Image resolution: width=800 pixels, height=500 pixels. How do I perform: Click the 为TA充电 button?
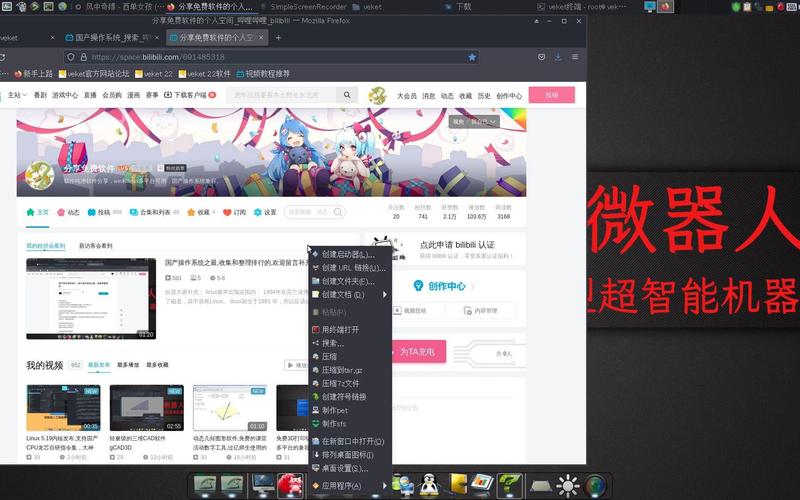tap(417, 352)
